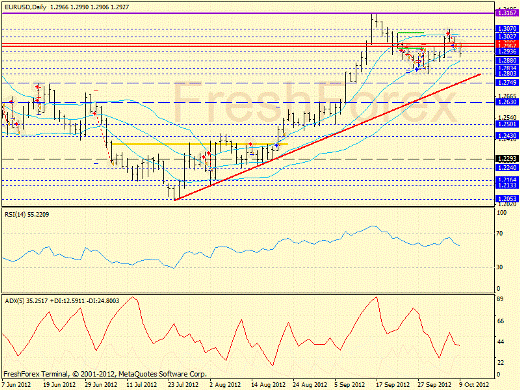Click the 17 Sep 2012 date label
Screen dimensions: 520x390
coord(393,384)
